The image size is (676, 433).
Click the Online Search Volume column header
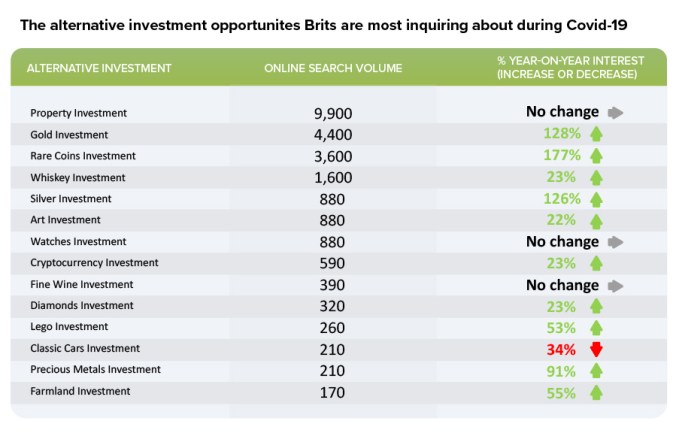coord(333,68)
